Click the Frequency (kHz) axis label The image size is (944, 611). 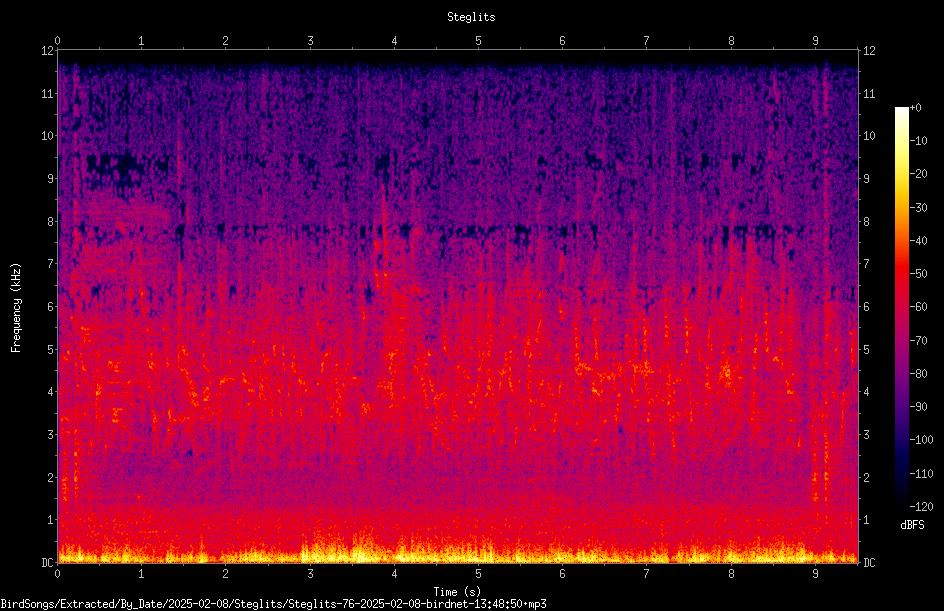point(16,308)
